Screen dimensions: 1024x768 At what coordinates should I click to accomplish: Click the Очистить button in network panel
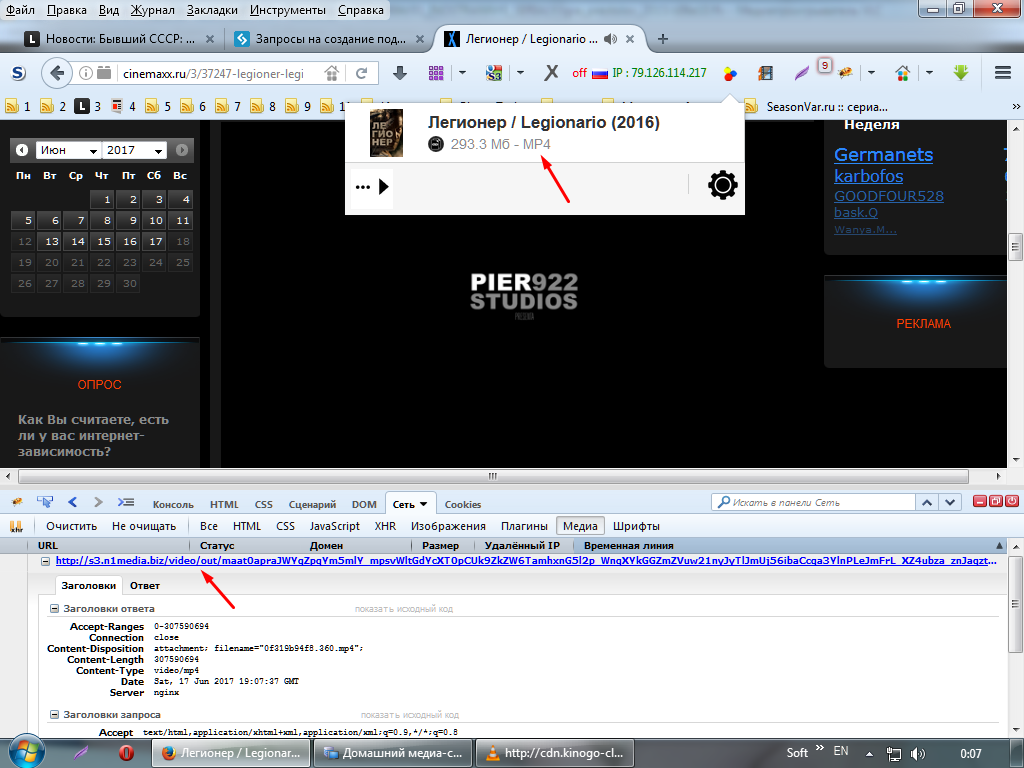(x=71, y=526)
